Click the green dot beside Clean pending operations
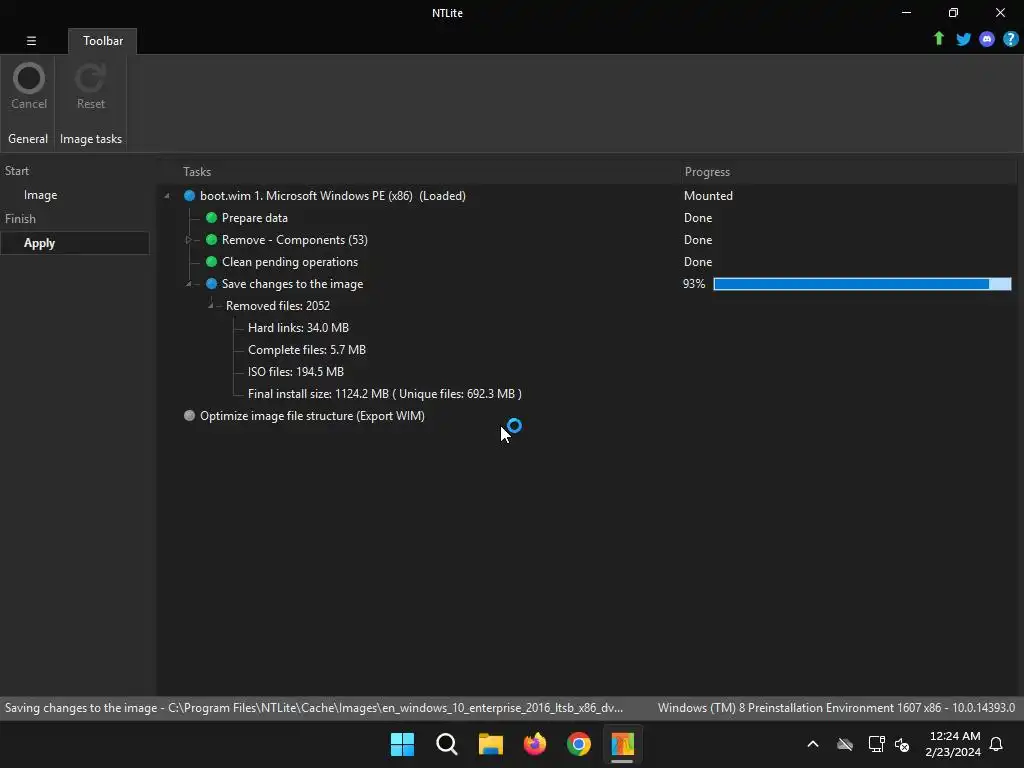Image resolution: width=1024 pixels, height=768 pixels. (x=211, y=262)
